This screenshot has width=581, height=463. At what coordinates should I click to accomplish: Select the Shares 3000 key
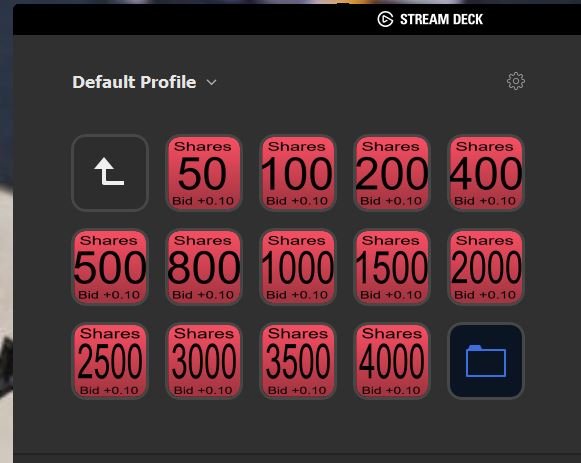(x=204, y=361)
